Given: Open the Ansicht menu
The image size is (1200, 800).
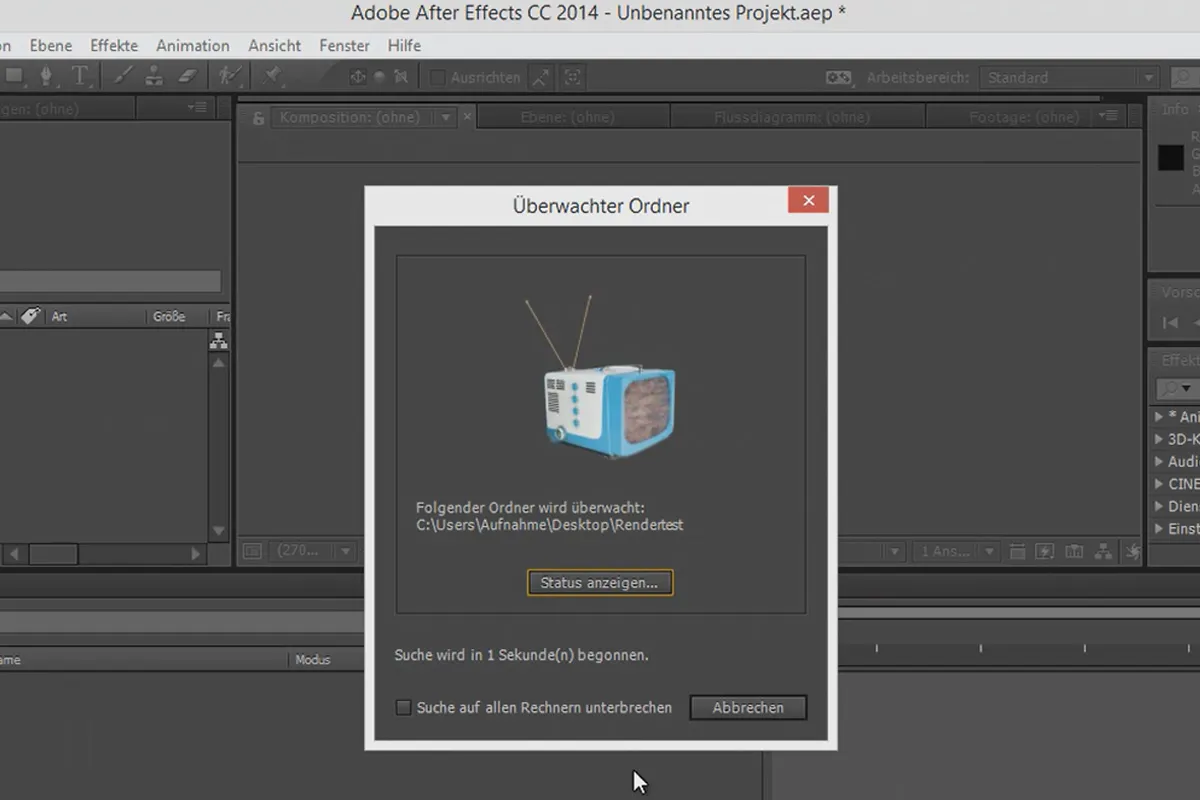Looking at the screenshot, I should point(275,46).
